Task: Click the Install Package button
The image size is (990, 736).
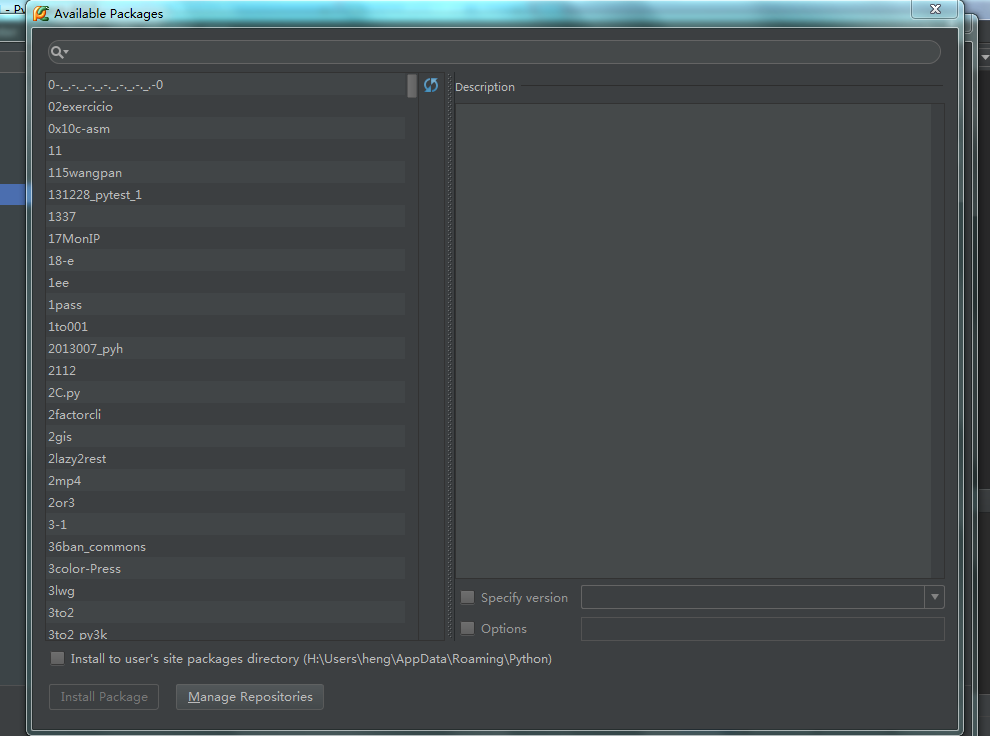Action: [x=104, y=697]
